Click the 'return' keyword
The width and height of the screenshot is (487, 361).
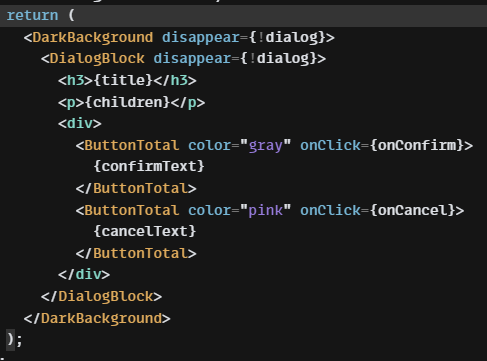coord(32,15)
